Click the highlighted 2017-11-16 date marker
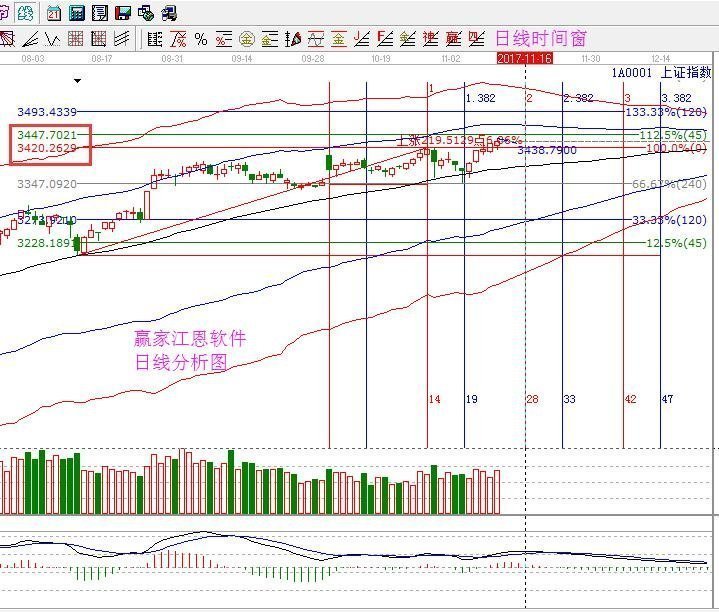 tap(525, 58)
